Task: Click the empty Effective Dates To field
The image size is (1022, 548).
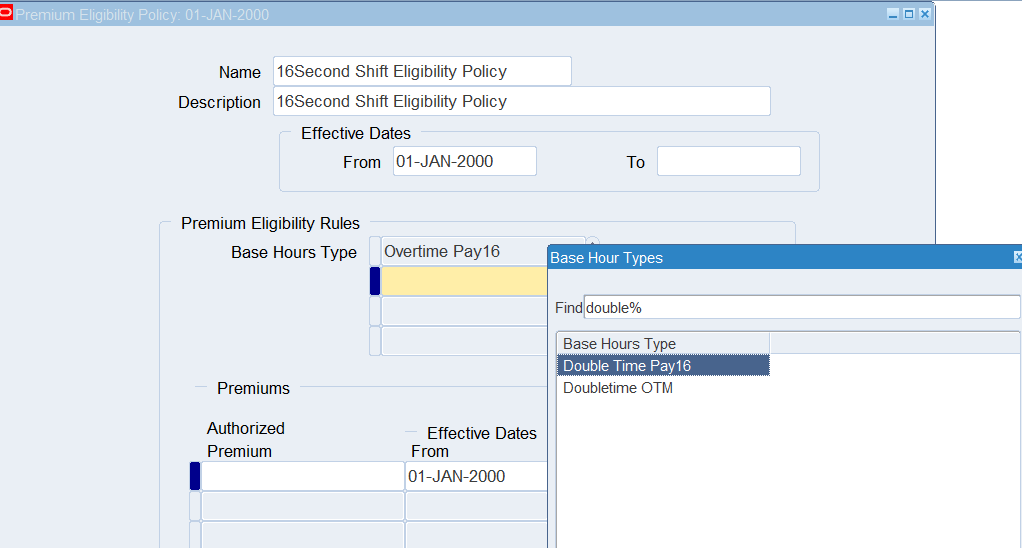Action: (728, 161)
